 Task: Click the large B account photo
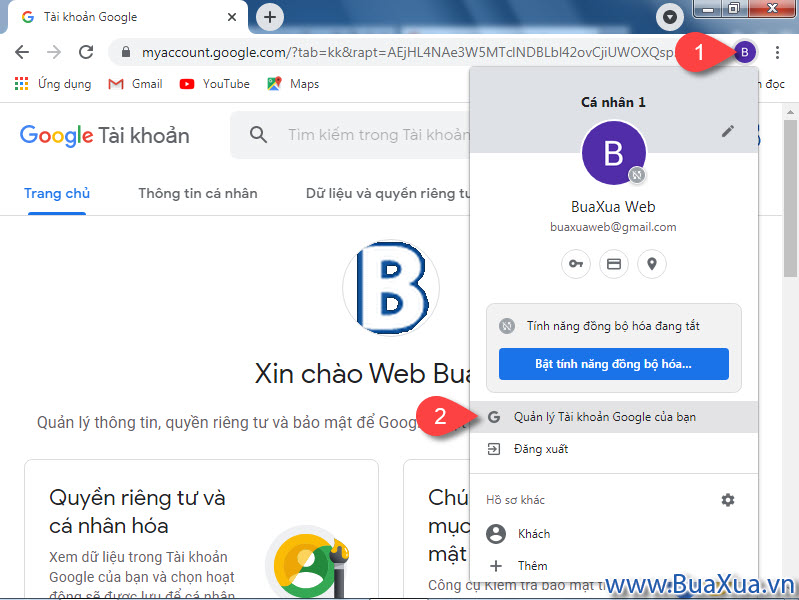(391, 289)
